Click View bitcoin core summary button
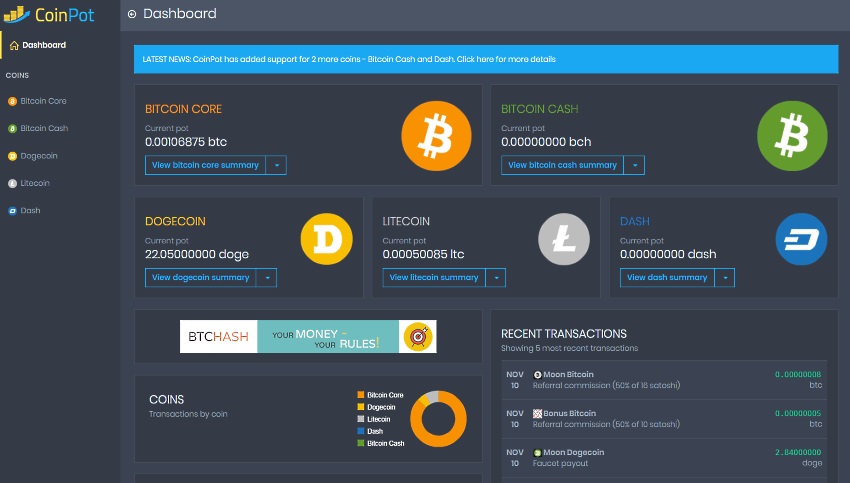 click(x=205, y=165)
